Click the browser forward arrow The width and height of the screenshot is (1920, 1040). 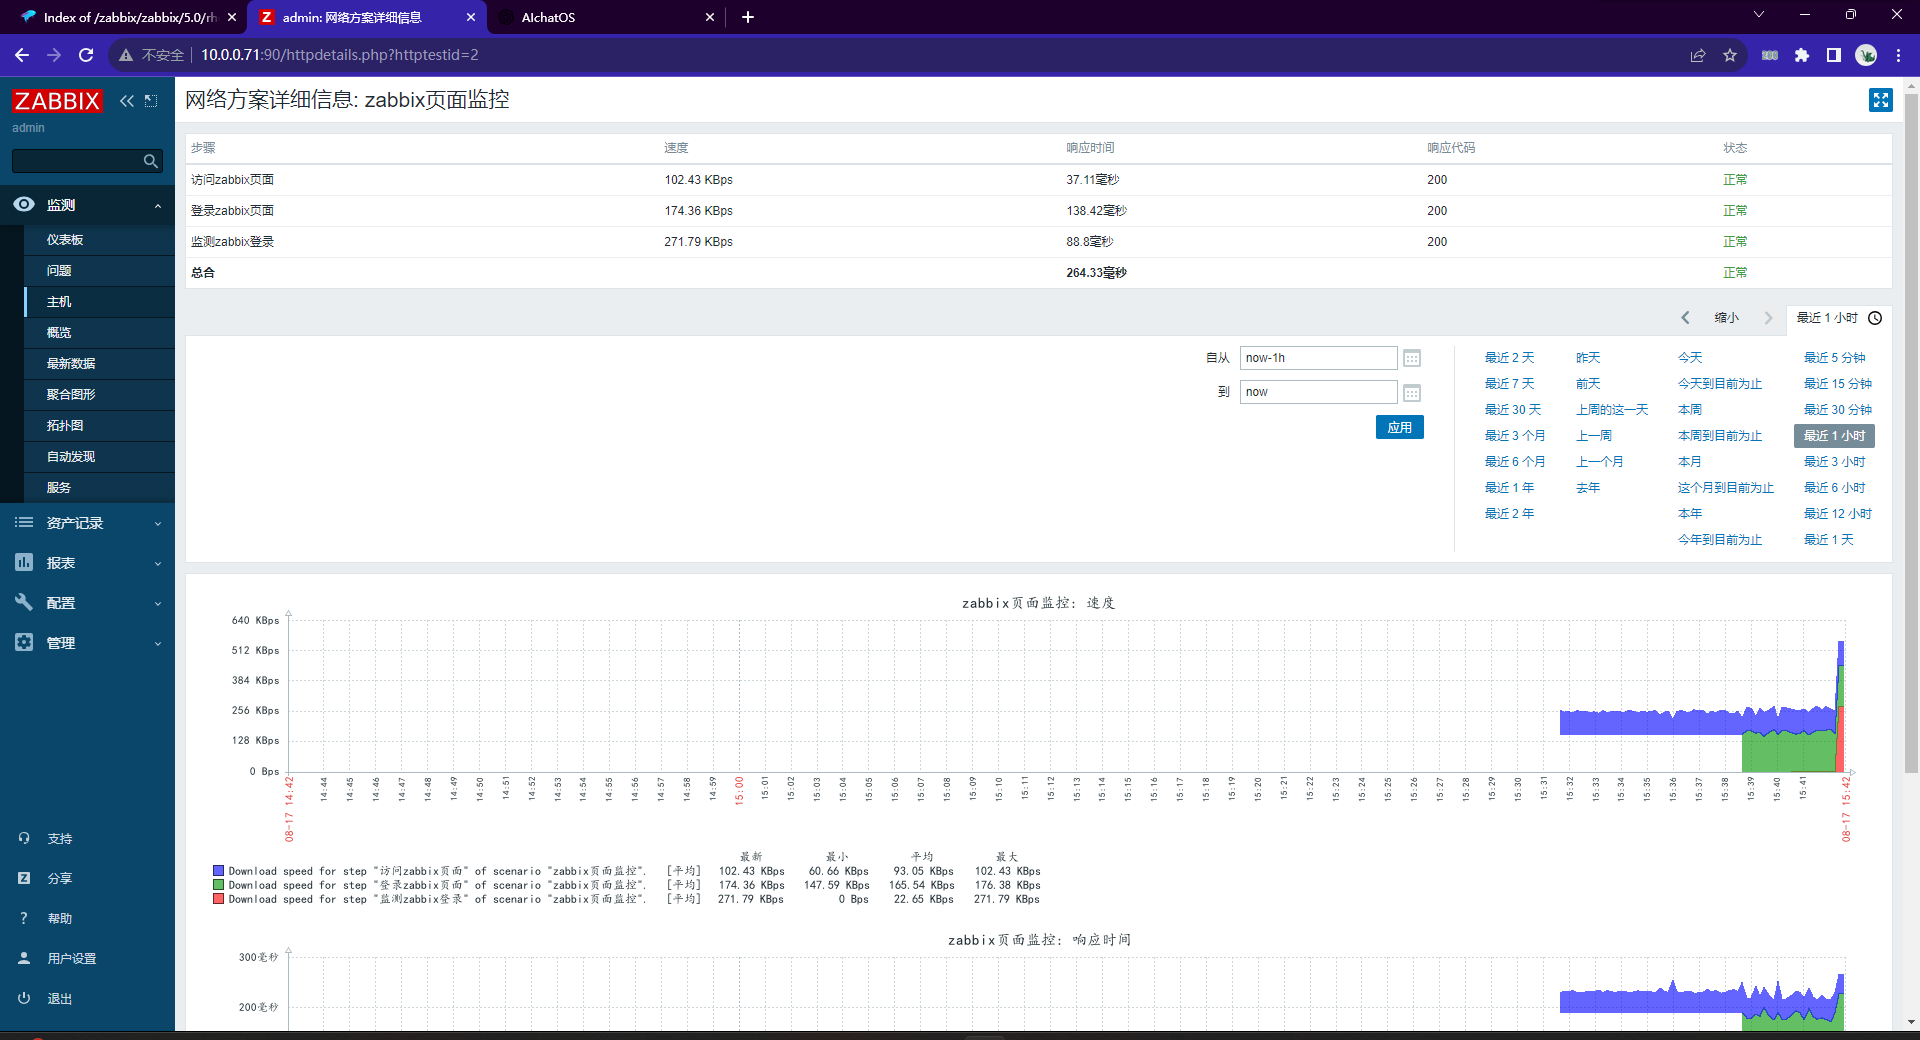click(x=54, y=55)
